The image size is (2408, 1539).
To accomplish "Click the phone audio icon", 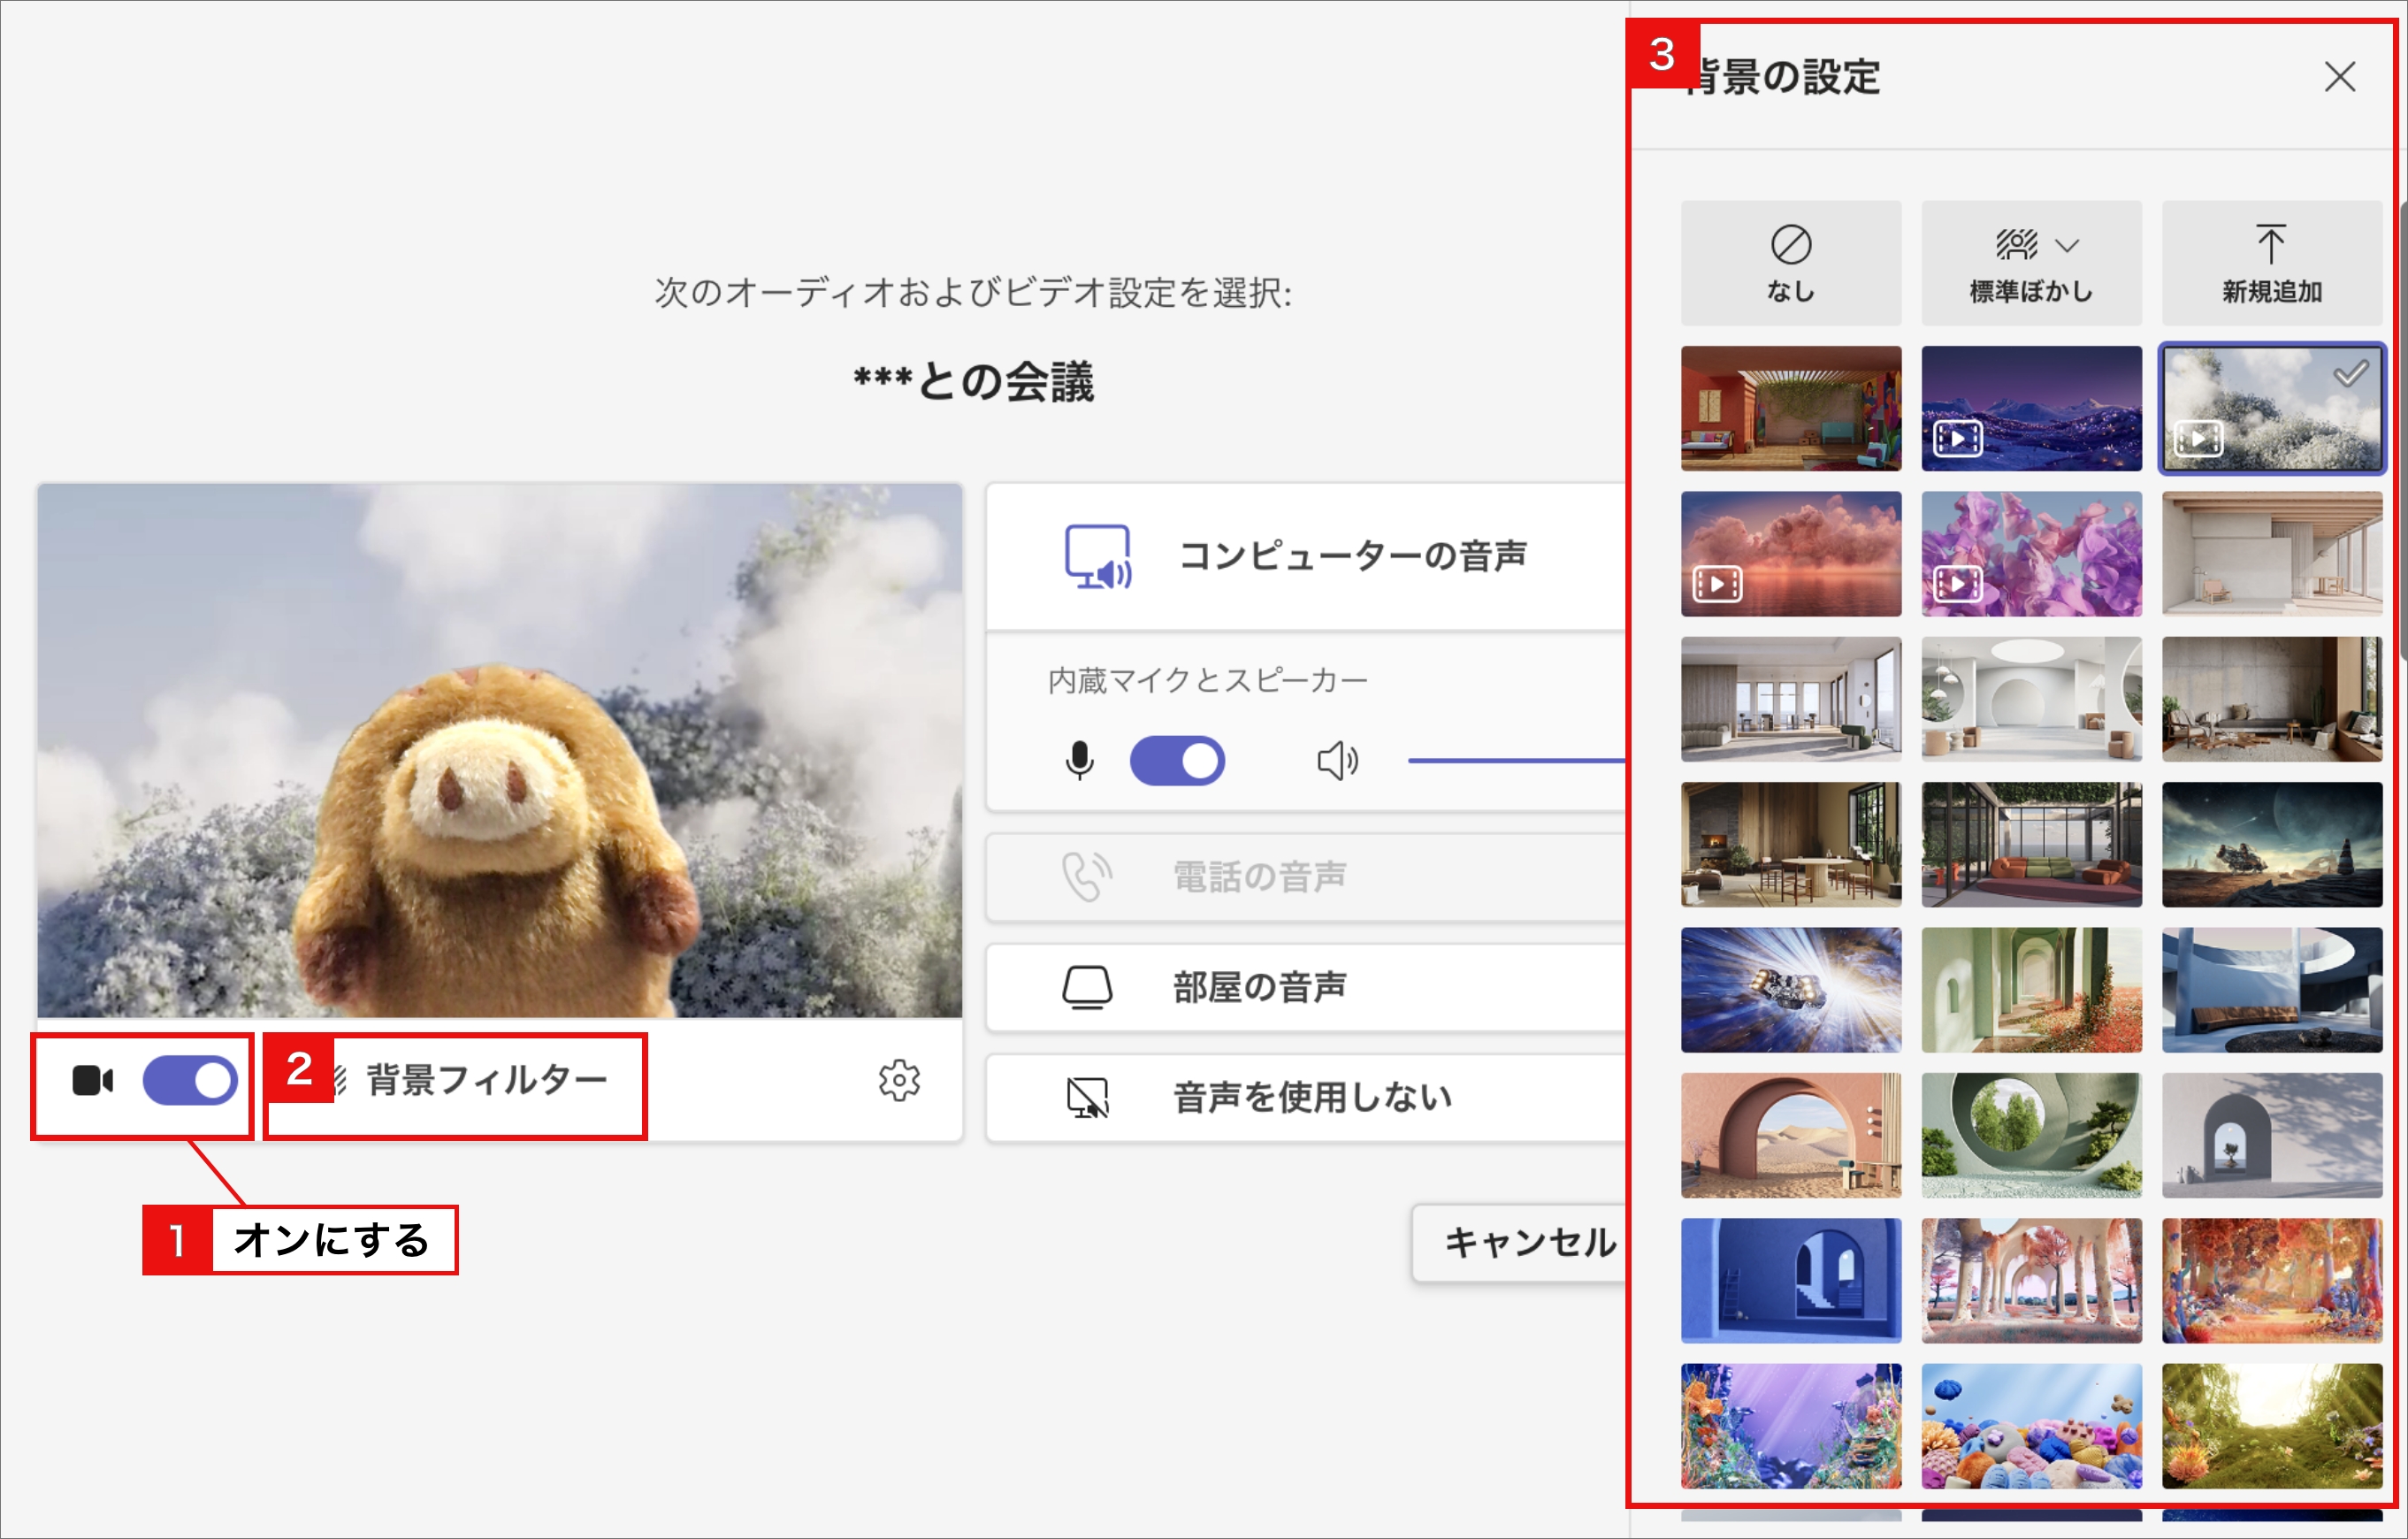I will point(1087,877).
